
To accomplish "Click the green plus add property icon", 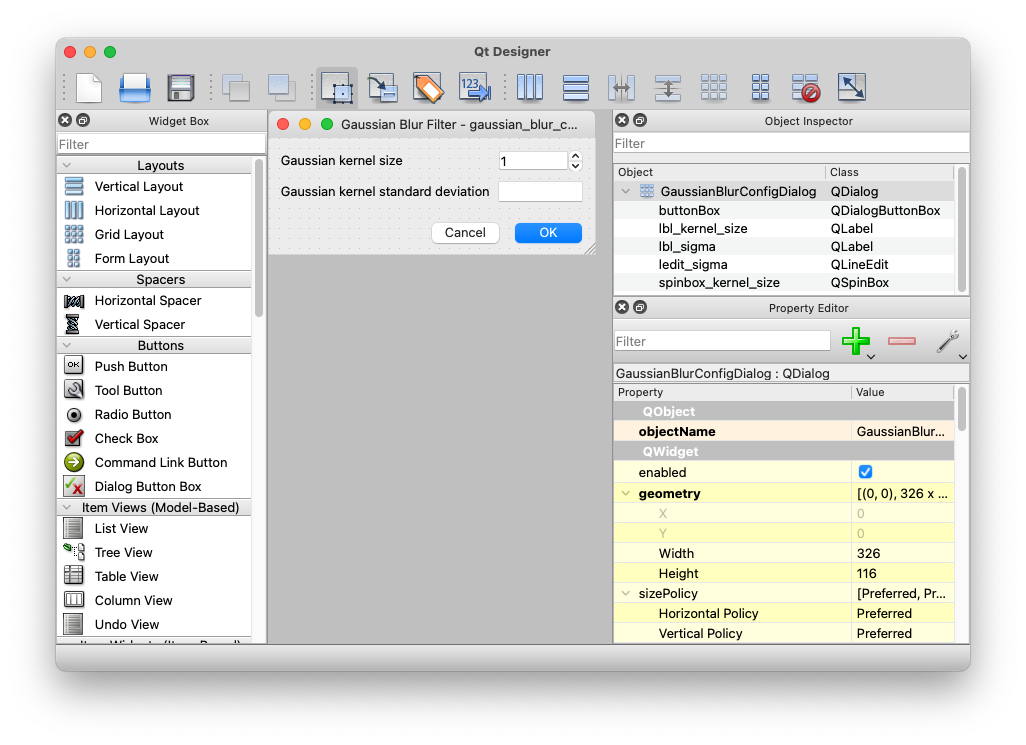I will [x=855, y=341].
